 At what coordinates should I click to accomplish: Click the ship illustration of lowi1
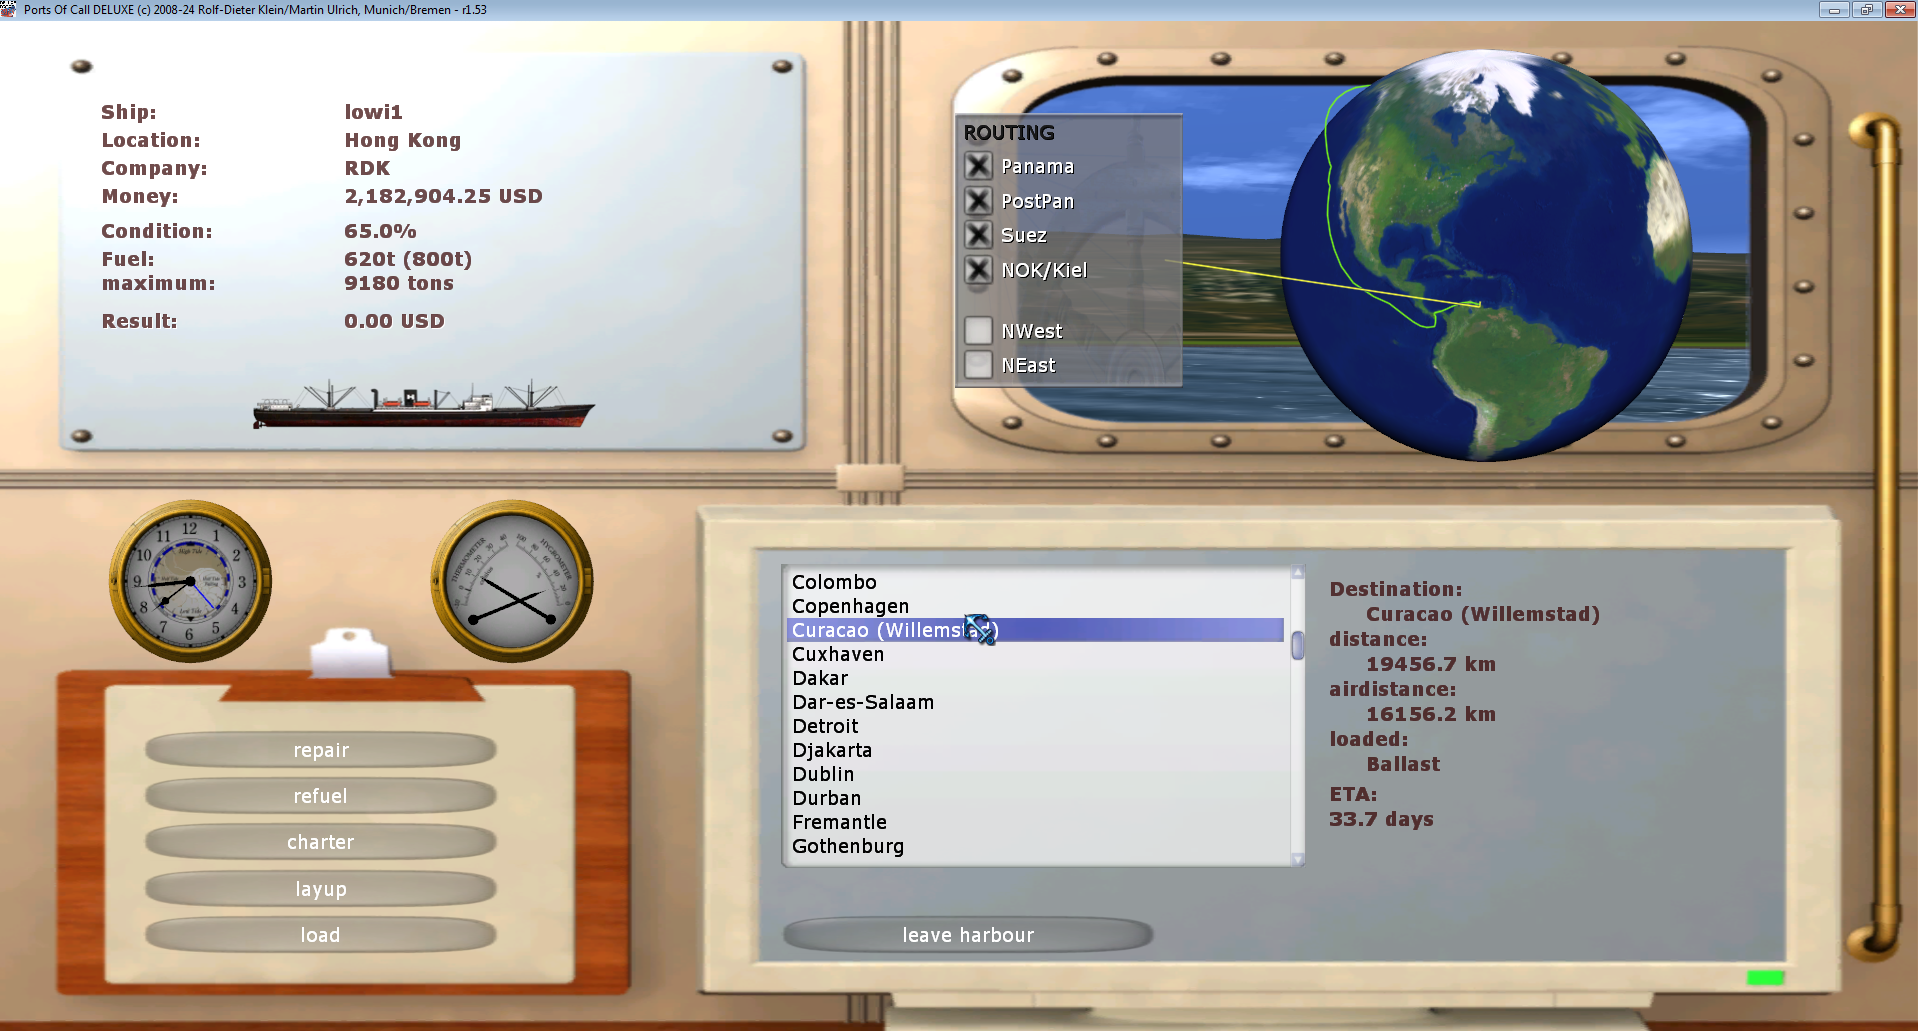pyautogui.click(x=423, y=404)
